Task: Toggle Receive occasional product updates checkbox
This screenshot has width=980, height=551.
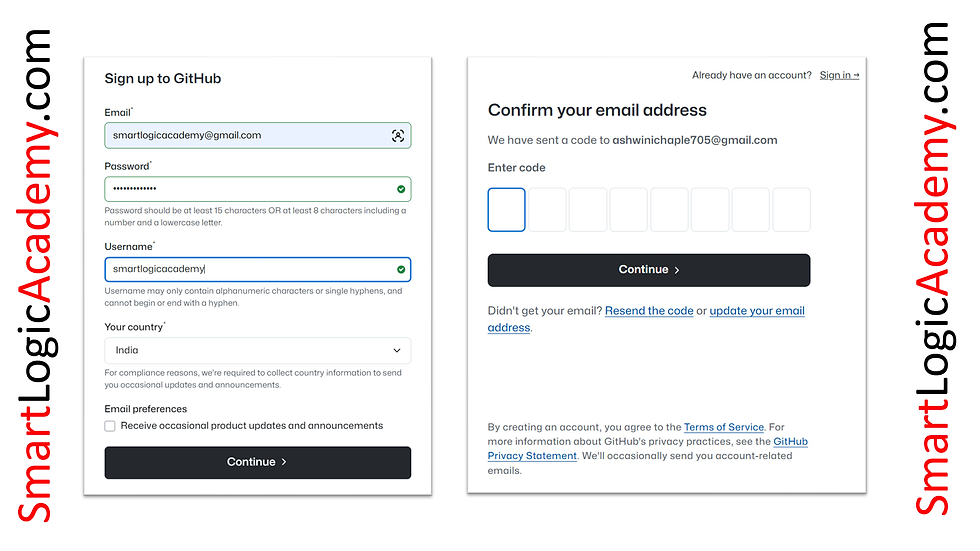Action: tap(110, 426)
